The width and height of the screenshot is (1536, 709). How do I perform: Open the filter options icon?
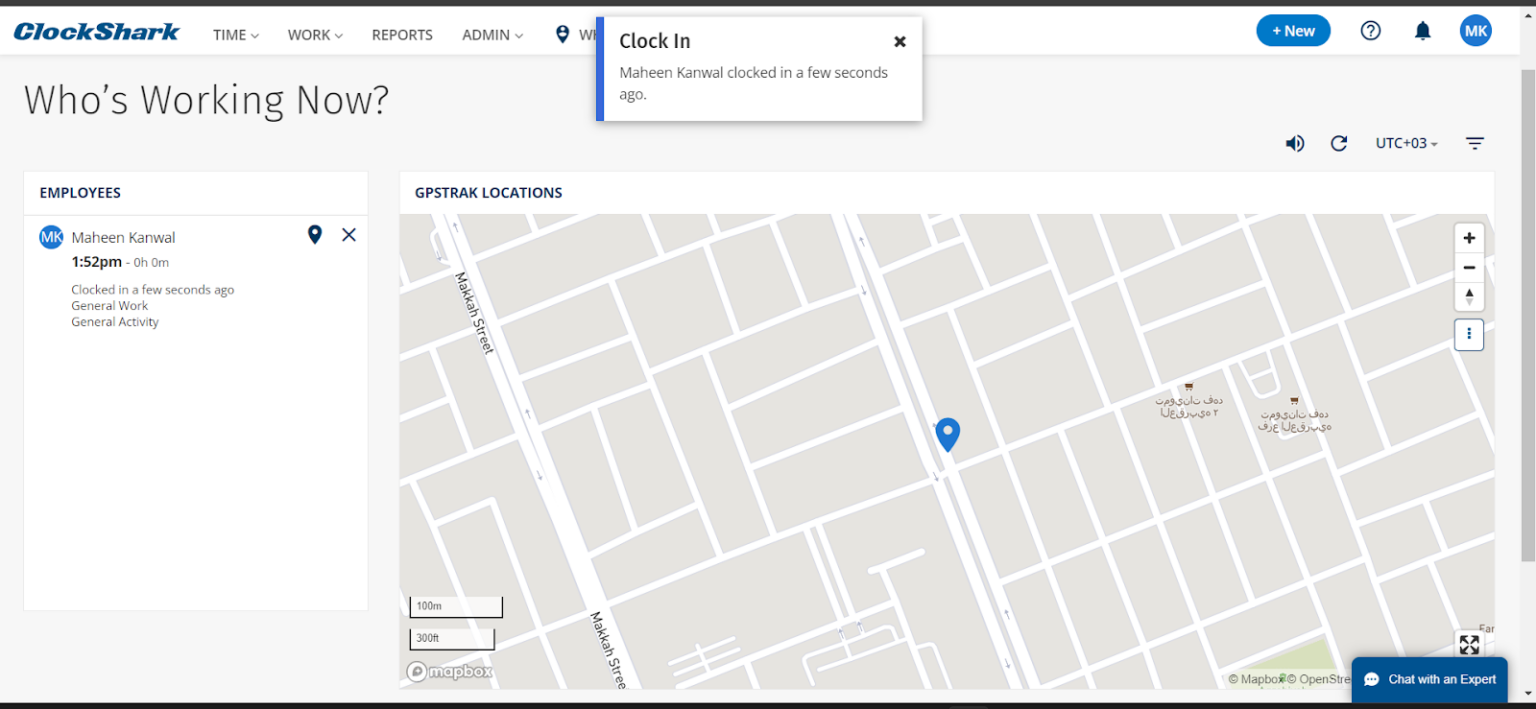pyautogui.click(x=1475, y=143)
